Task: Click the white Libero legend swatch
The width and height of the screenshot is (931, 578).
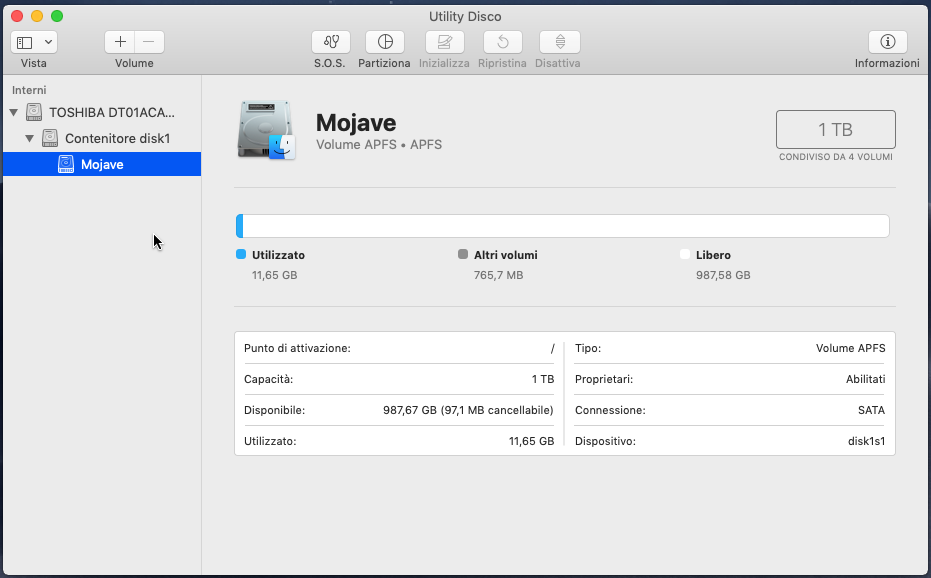Action: pos(685,254)
